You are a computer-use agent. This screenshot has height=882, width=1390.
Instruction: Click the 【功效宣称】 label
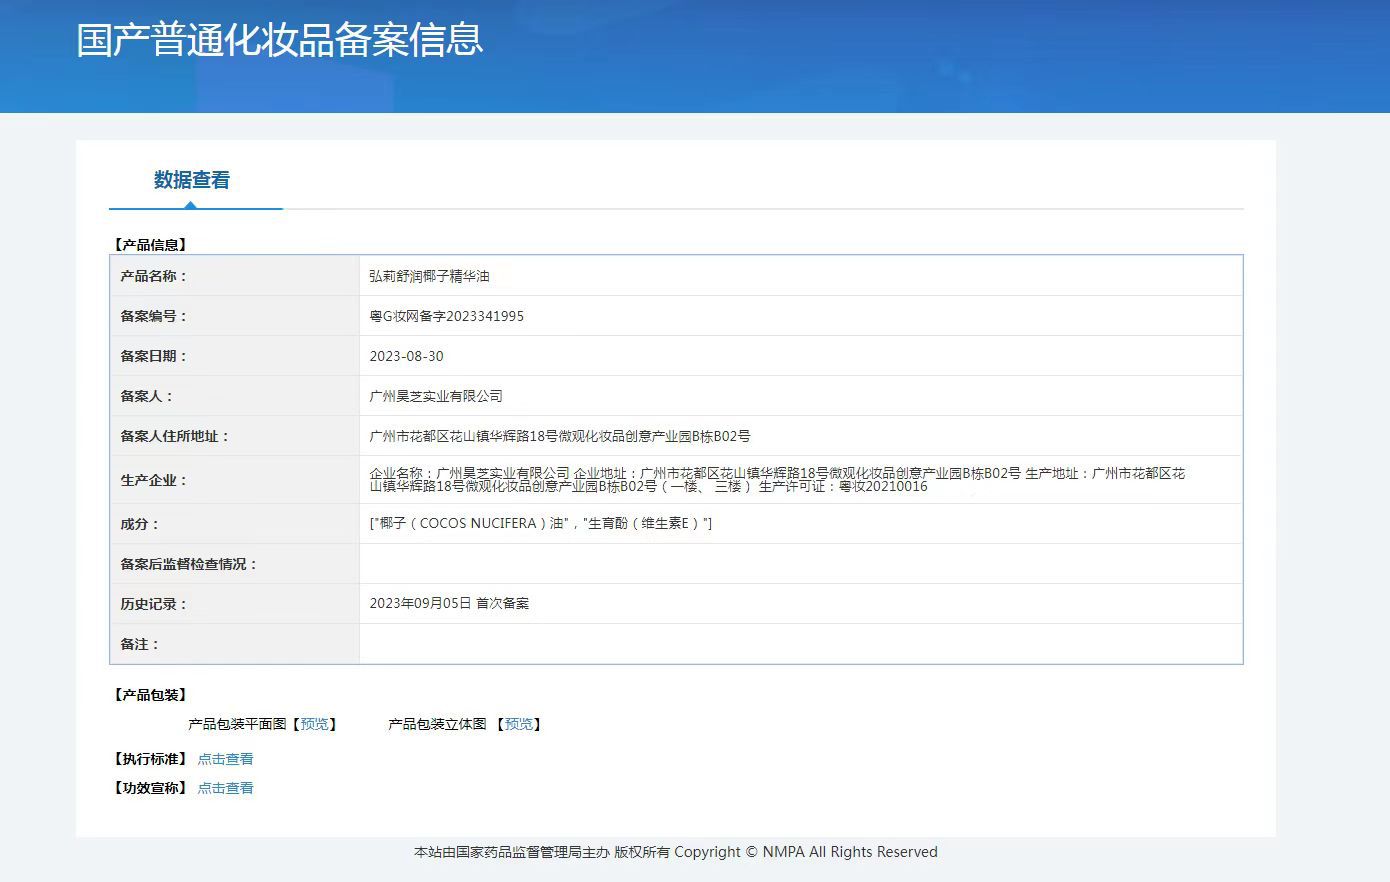[150, 788]
